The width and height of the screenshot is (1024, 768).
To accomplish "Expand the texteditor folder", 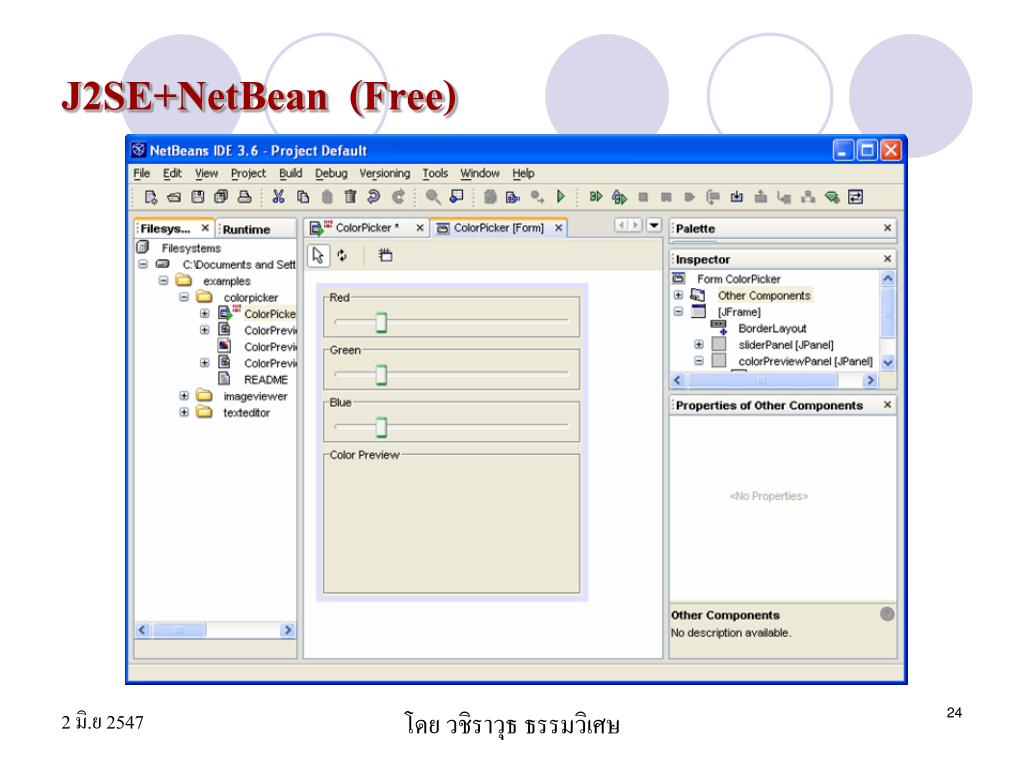I will click(x=184, y=413).
